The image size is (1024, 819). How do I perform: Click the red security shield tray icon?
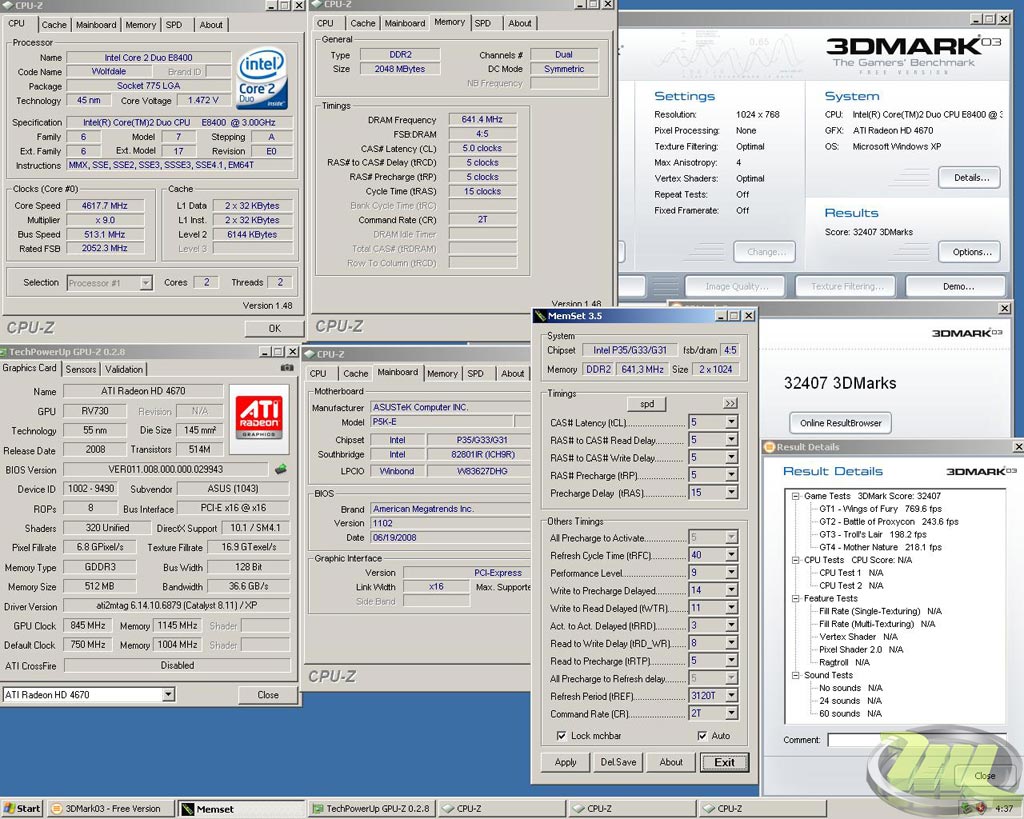[x=980, y=809]
